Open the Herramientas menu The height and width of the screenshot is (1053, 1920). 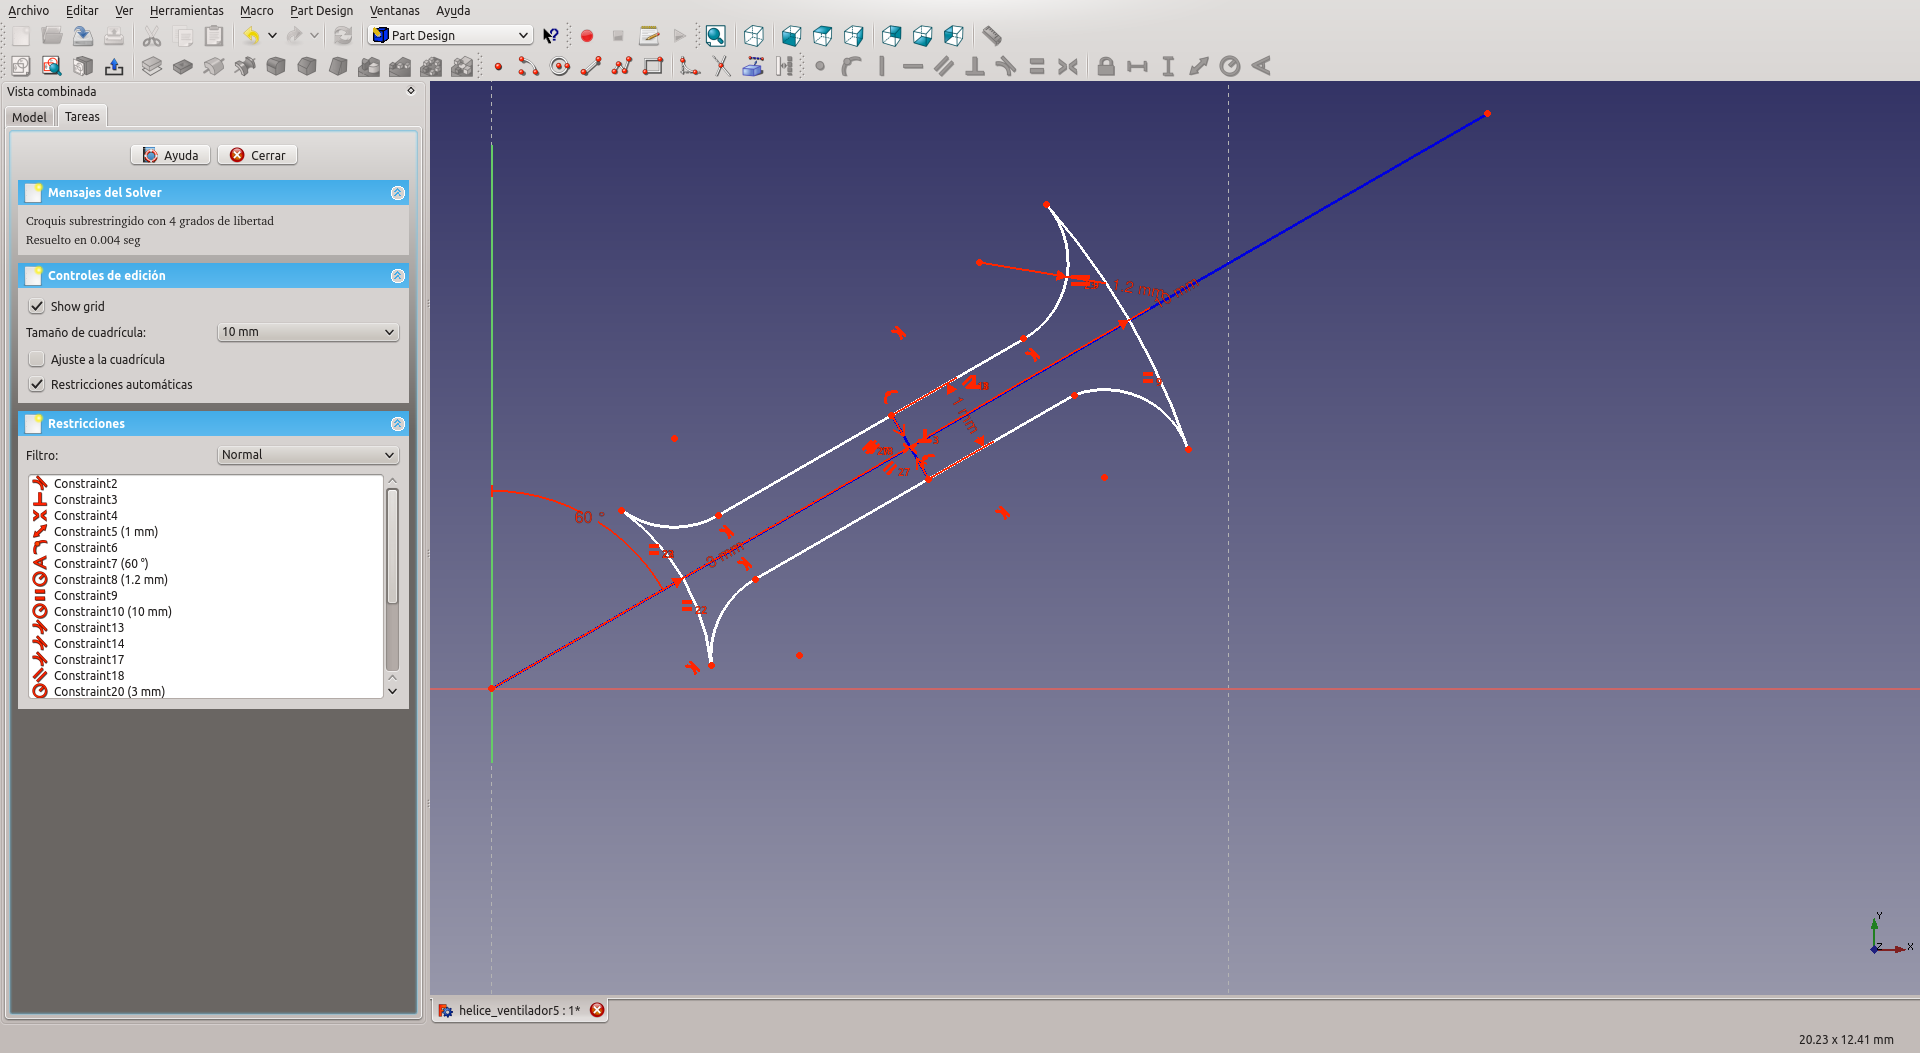(187, 10)
